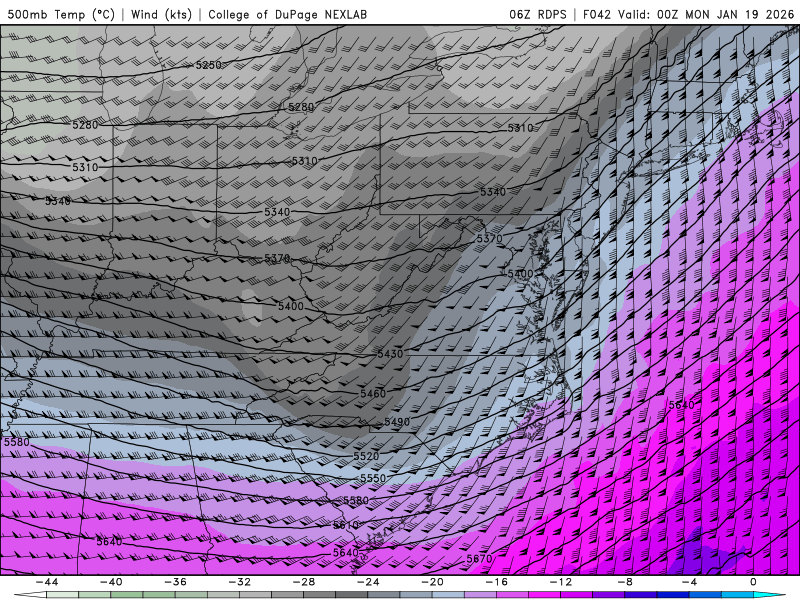This screenshot has width=800, height=600.
Task: Select the 5430 contour label
Action: coord(390,354)
